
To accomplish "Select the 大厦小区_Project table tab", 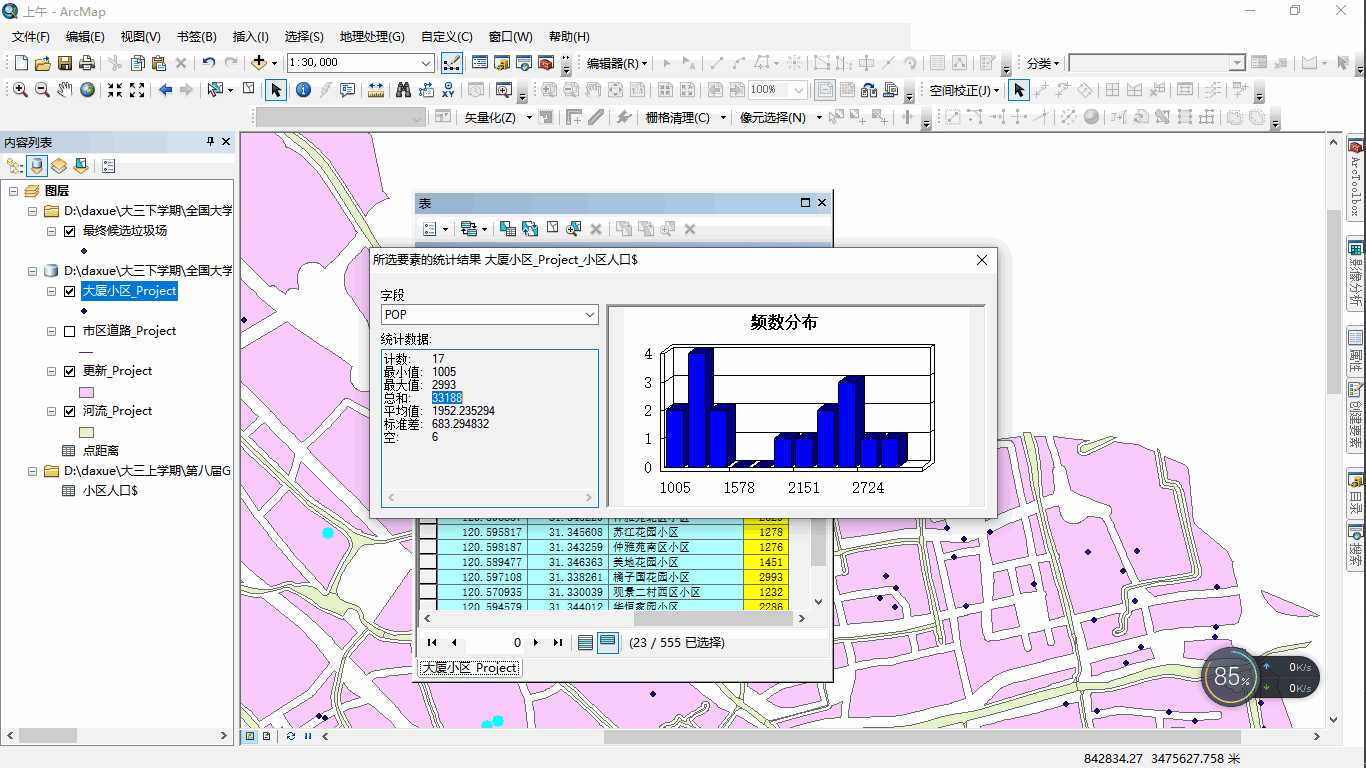I will (x=470, y=668).
